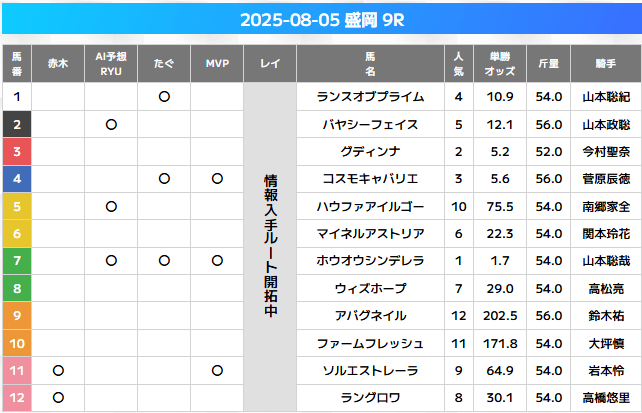Click the 人気 column header
This screenshot has width=642, height=413.
pos(459,63)
